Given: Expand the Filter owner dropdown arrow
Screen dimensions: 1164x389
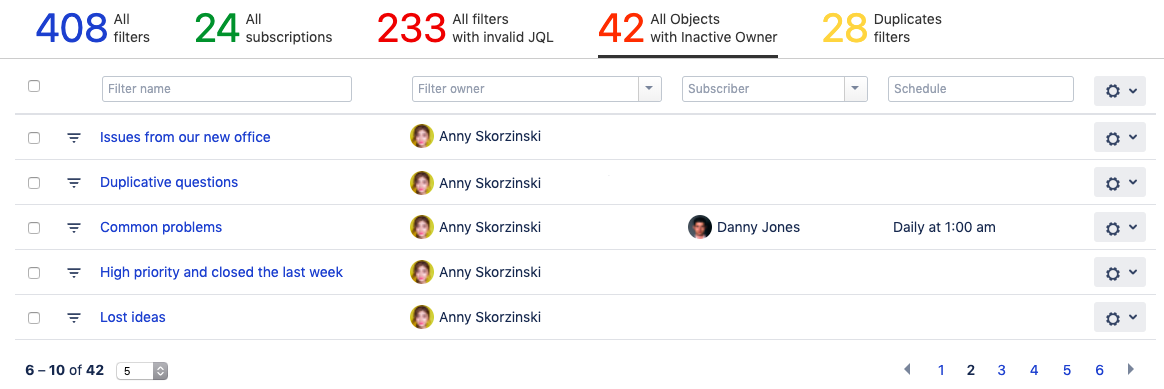Looking at the screenshot, I should (x=650, y=88).
